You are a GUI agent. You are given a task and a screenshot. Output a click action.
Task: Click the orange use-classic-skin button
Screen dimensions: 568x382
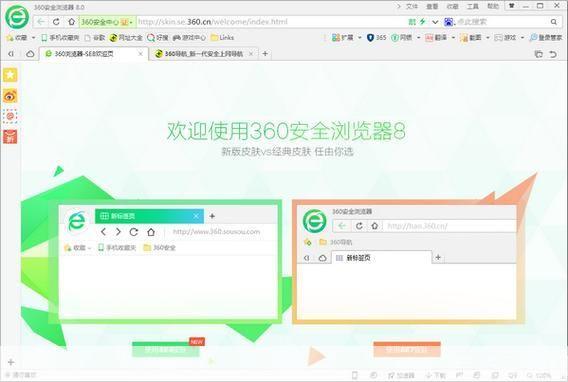coord(407,349)
